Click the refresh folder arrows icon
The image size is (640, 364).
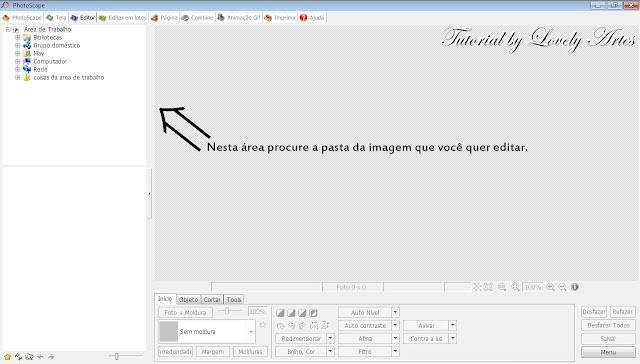(x=18, y=357)
